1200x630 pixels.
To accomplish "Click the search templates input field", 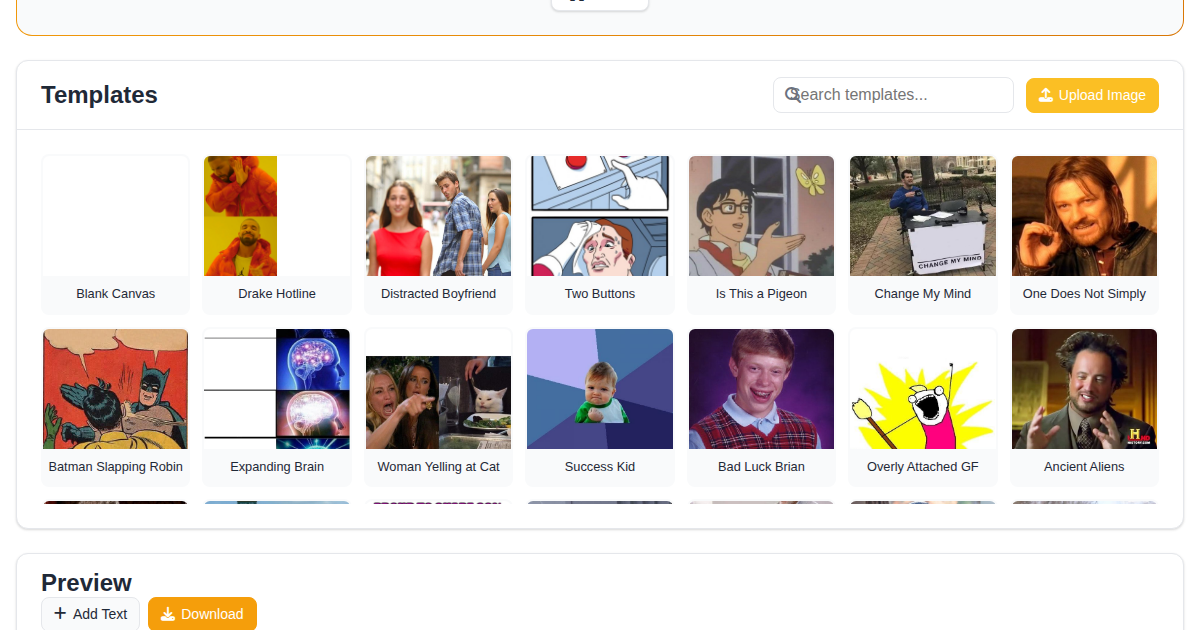I will point(893,94).
